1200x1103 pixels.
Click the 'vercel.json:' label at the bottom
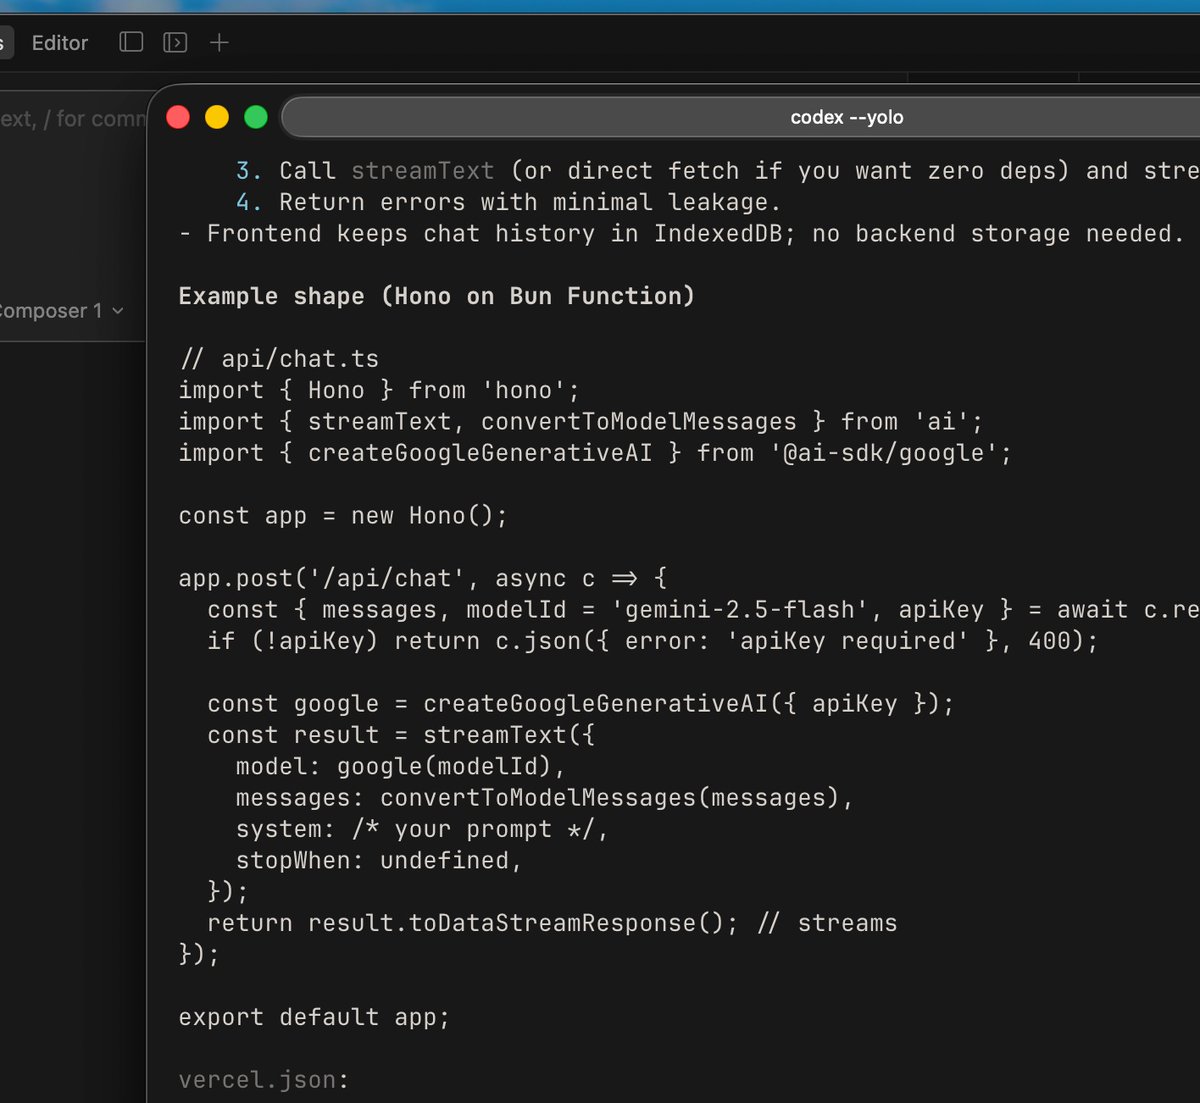pyautogui.click(x=262, y=1079)
